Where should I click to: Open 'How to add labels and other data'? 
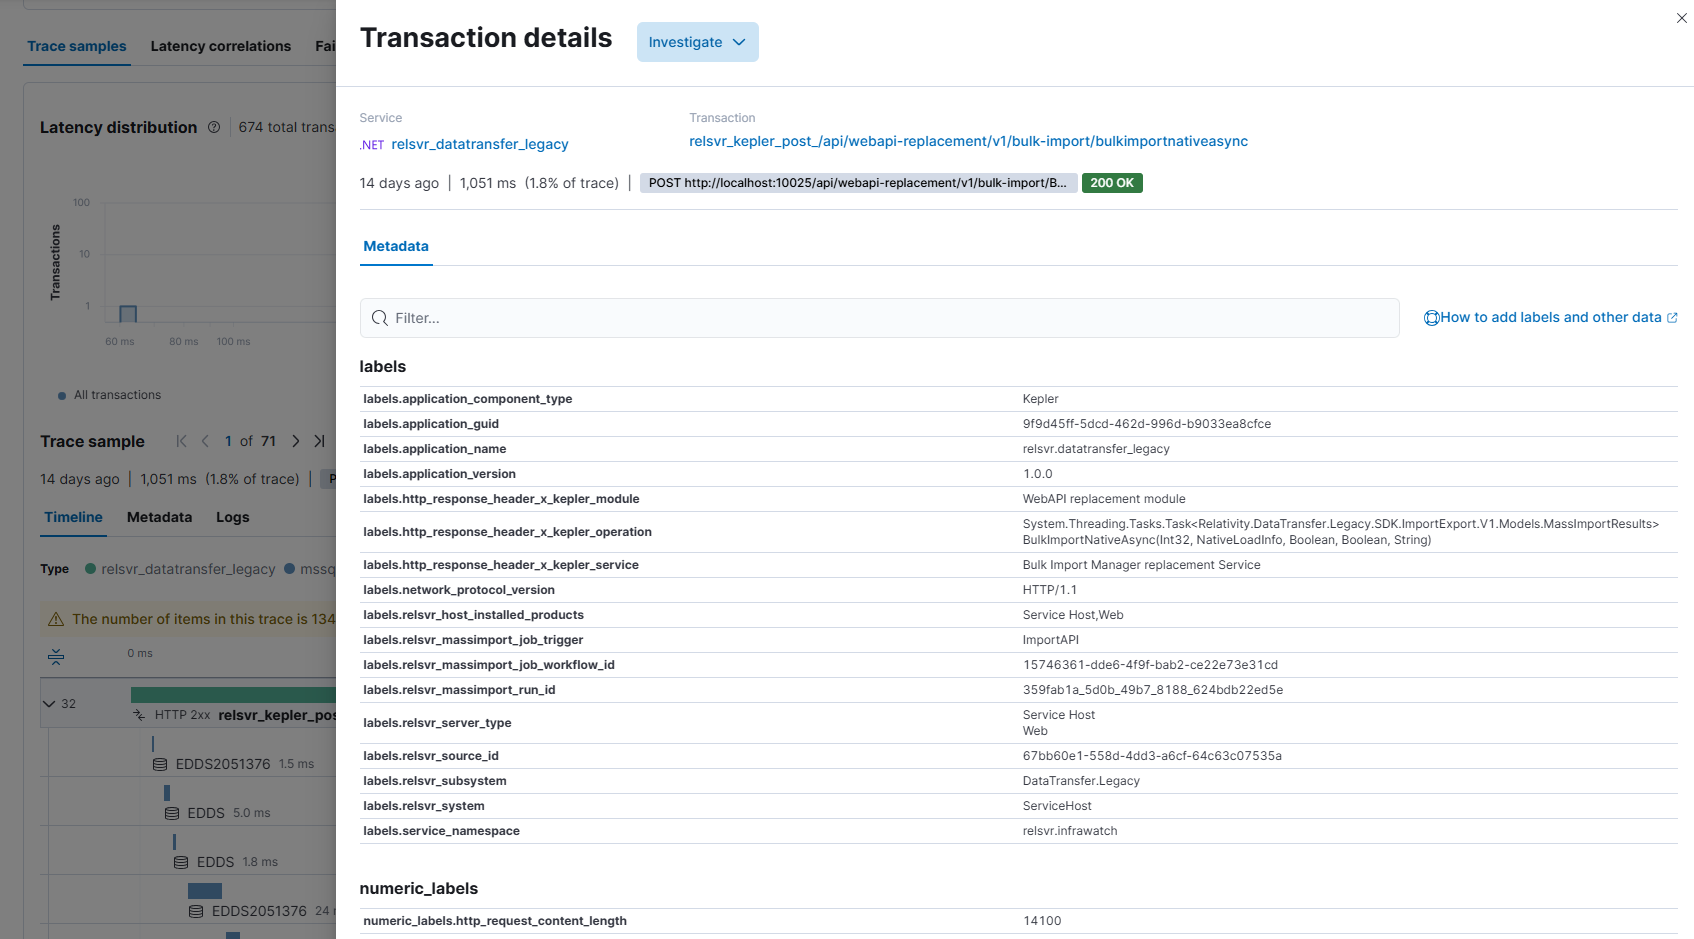pos(1550,317)
